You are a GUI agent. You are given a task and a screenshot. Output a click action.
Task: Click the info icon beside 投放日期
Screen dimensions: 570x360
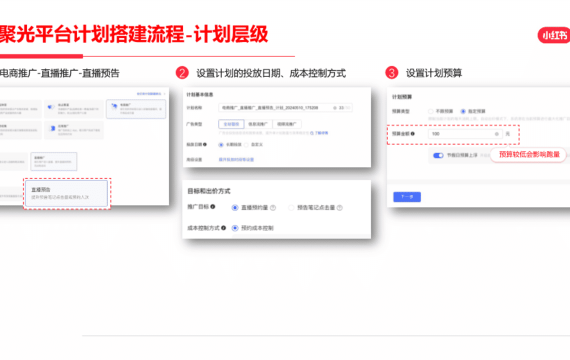pos(205,144)
